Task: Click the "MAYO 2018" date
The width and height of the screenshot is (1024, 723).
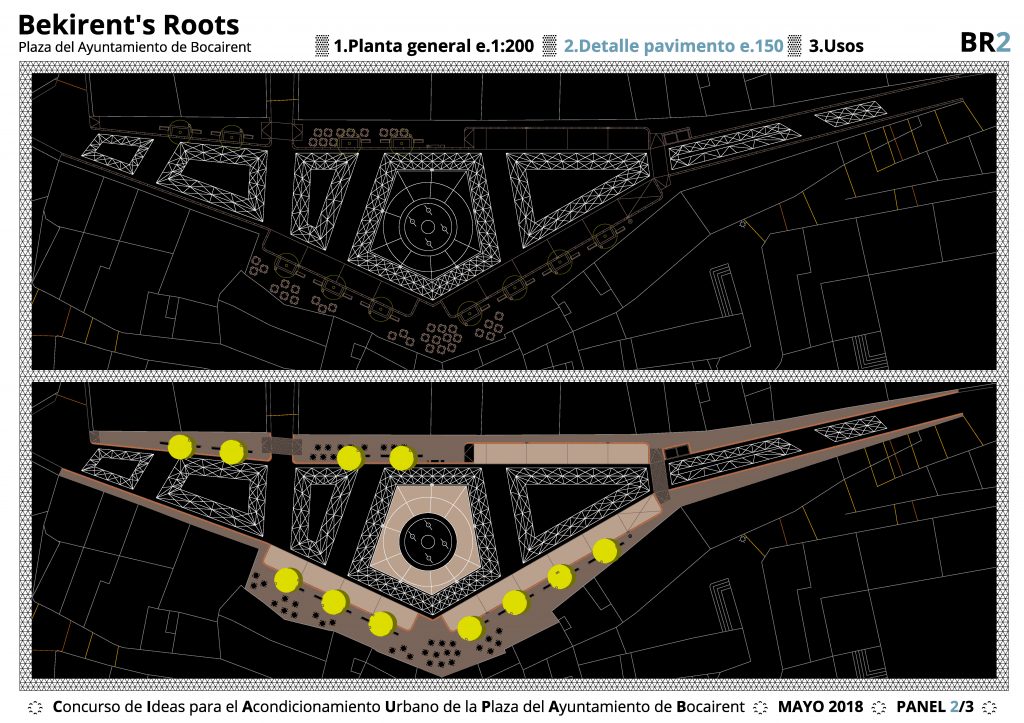Action: 820,707
